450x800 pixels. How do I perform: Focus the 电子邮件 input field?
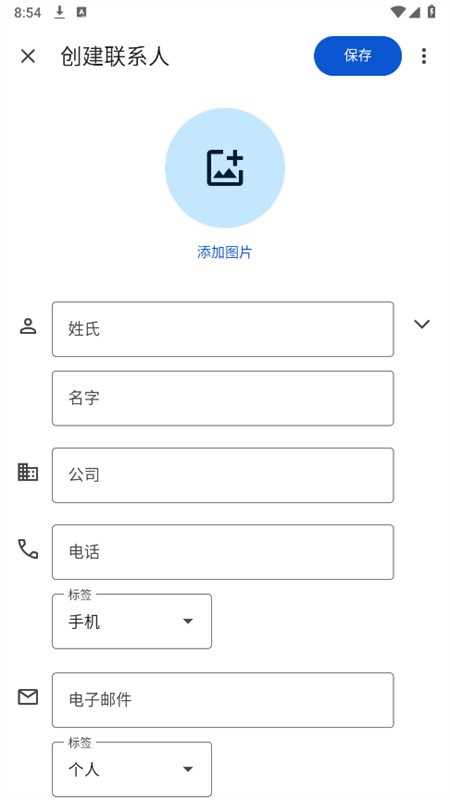[223, 700]
